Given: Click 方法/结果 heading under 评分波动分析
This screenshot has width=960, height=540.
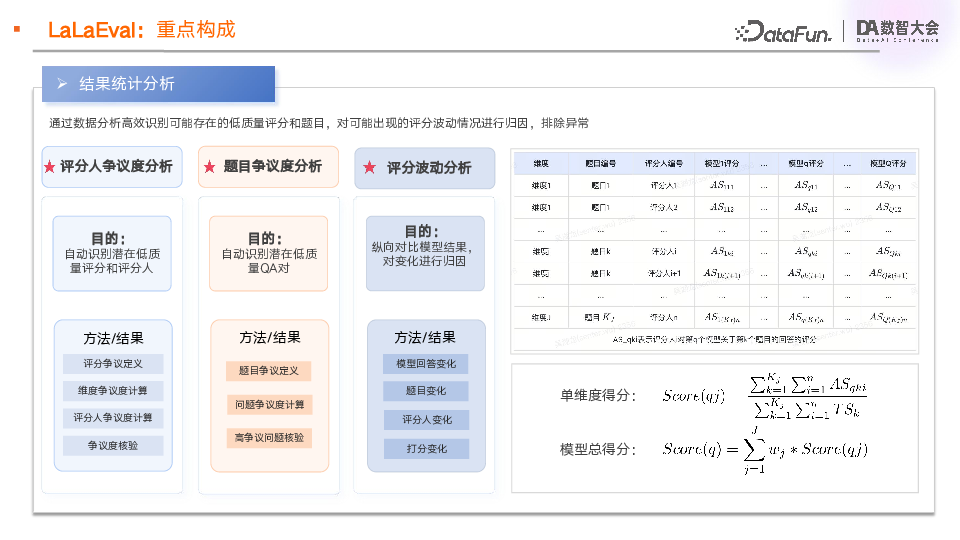Looking at the screenshot, I should (x=425, y=338).
